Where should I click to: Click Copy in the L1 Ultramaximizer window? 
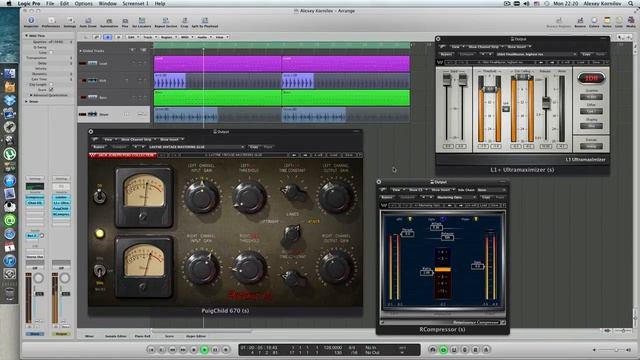587,54
